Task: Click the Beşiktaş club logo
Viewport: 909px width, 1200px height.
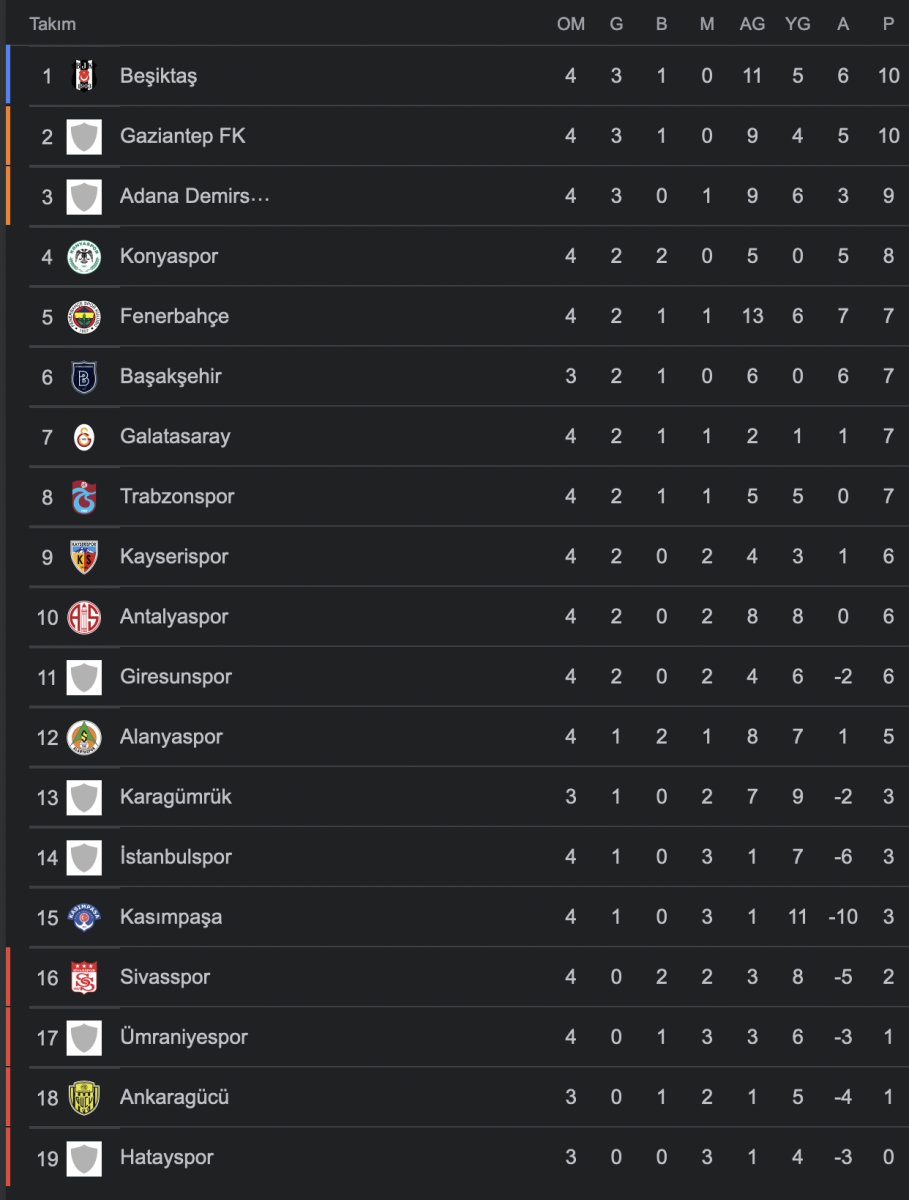Action: pos(84,76)
